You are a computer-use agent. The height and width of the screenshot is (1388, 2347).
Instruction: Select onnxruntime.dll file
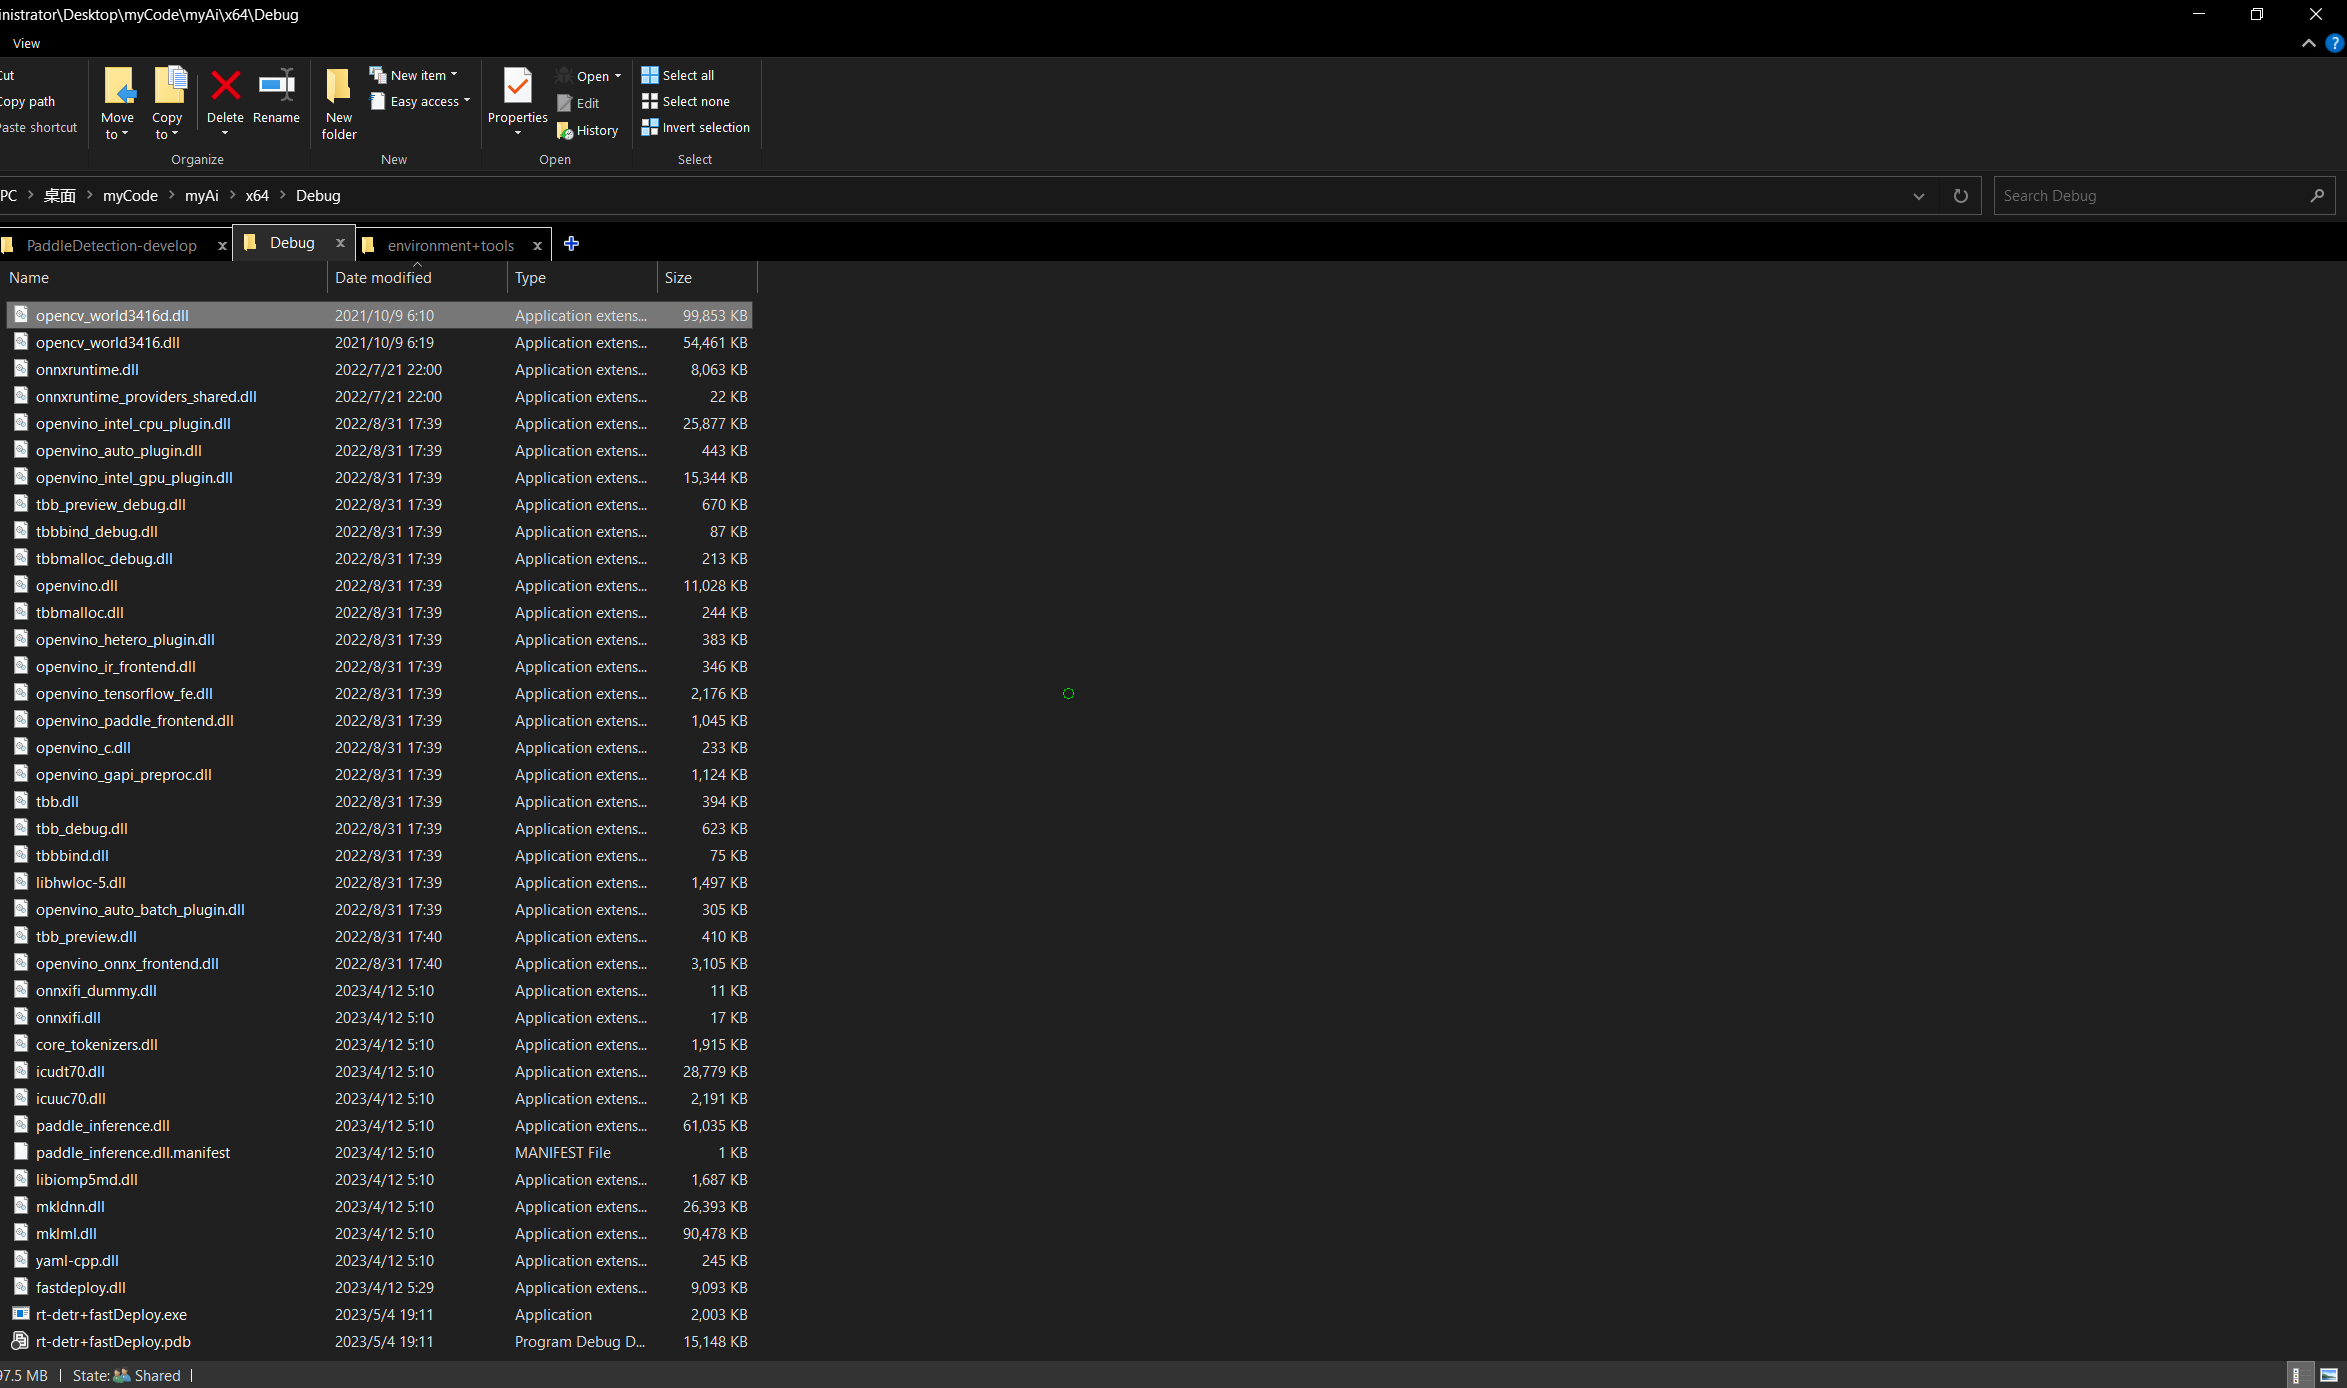tap(380, 369)
